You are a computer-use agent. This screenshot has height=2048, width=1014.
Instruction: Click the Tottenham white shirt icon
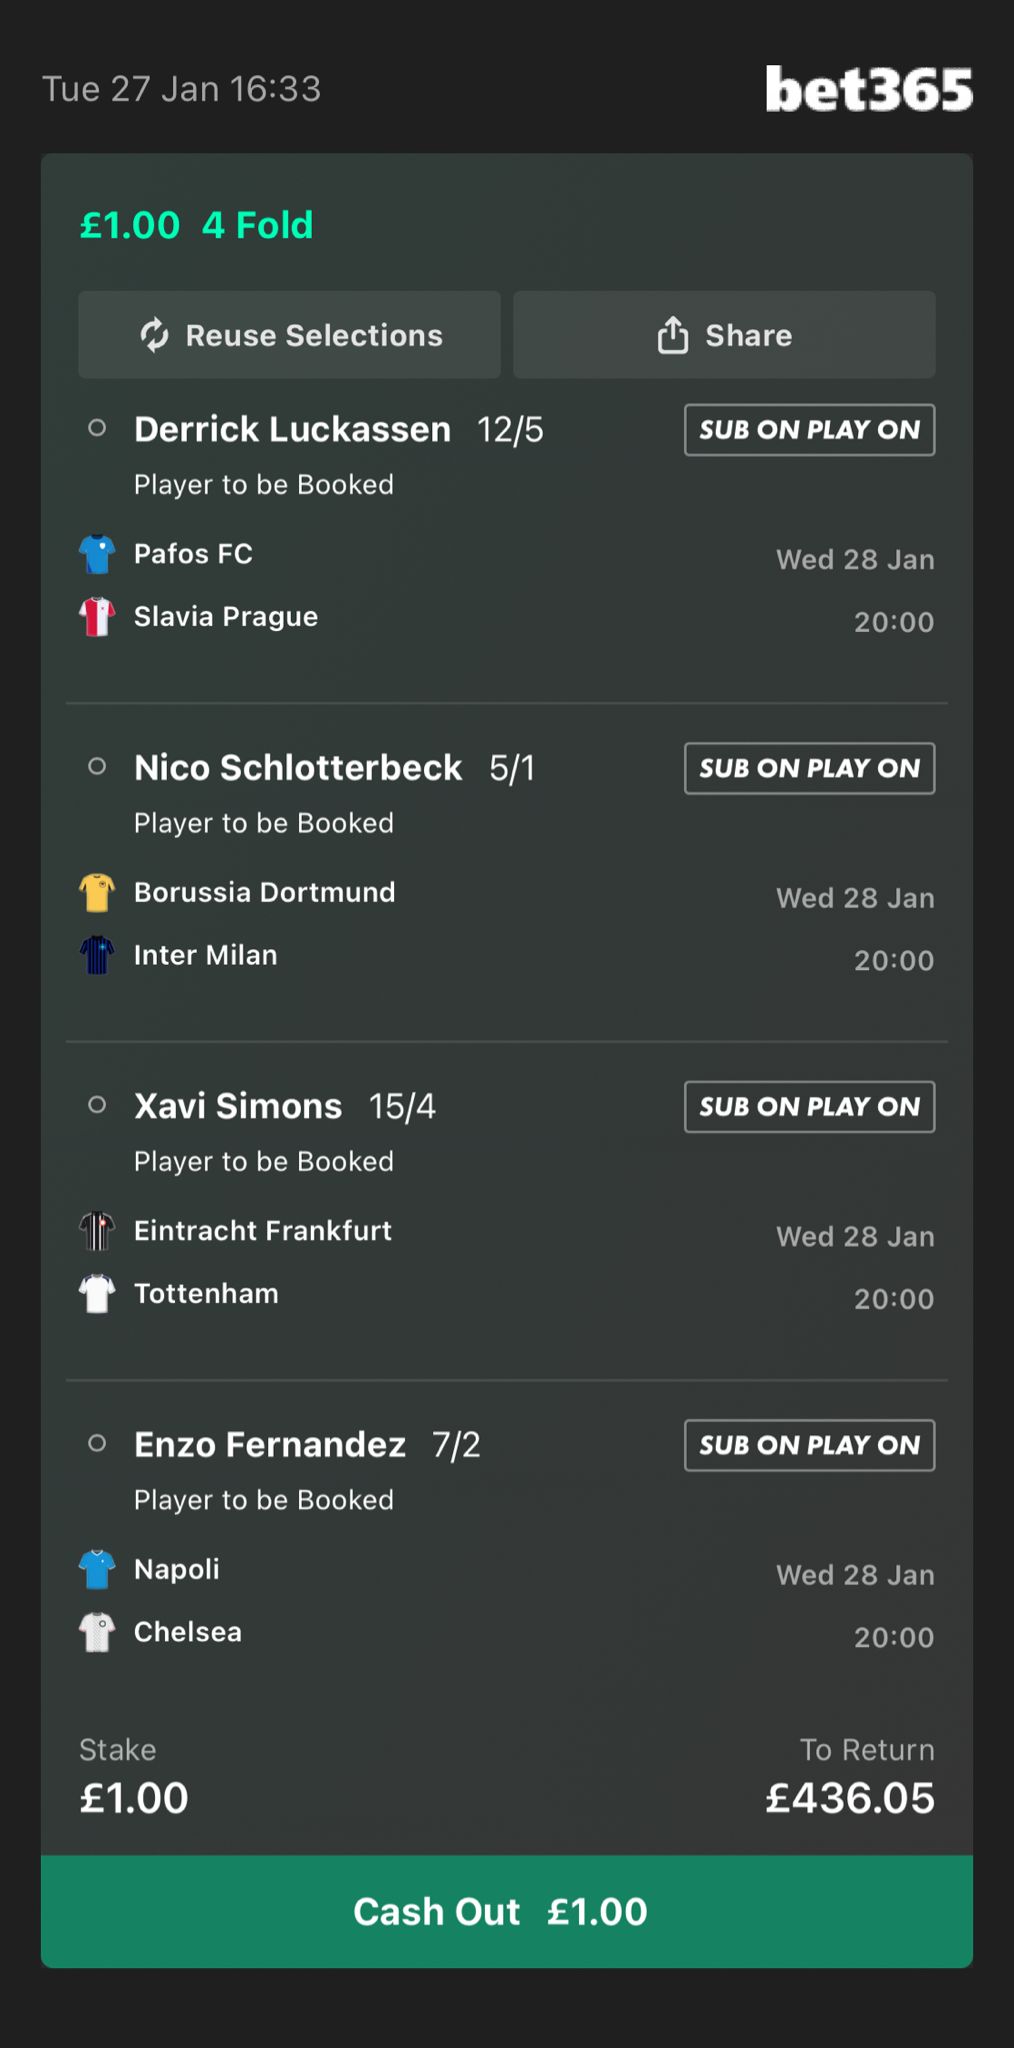coord(97,1294)
